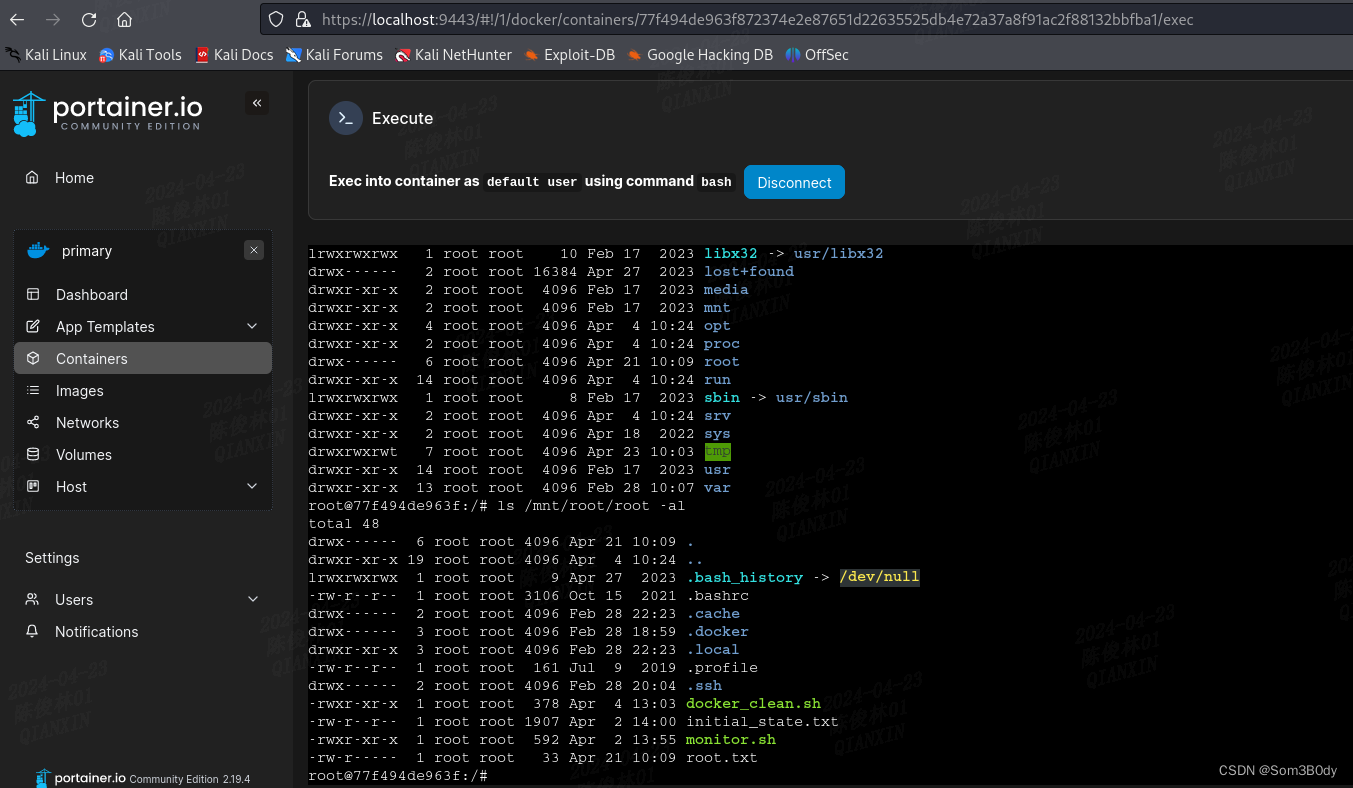Open App Templates in the sidebar
Viewport: 1353px width, 788px height.
105,327
